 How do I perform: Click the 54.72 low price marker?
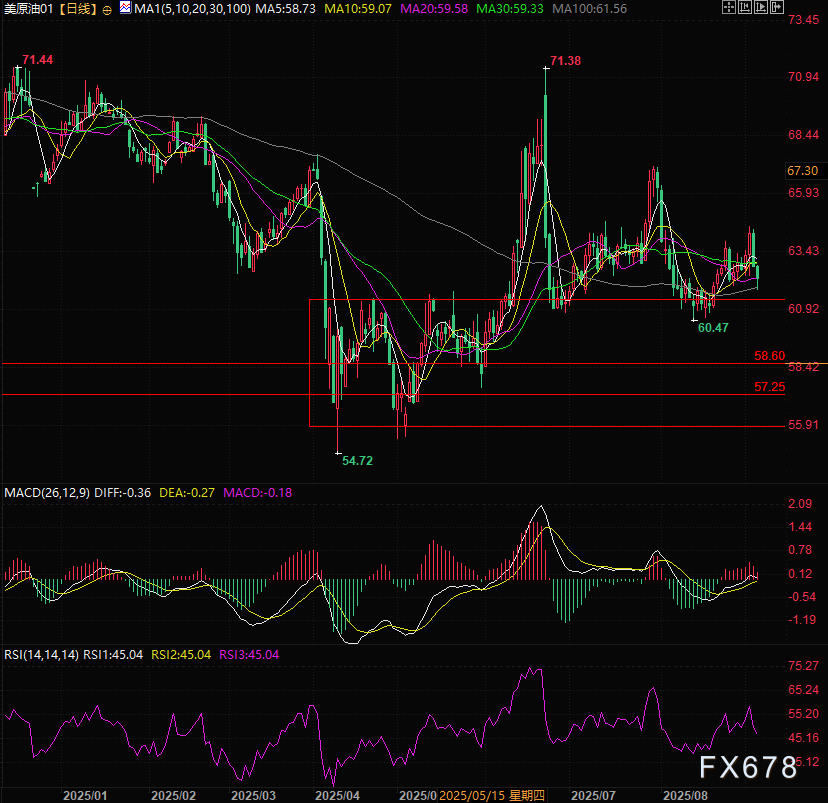point(357,460)
